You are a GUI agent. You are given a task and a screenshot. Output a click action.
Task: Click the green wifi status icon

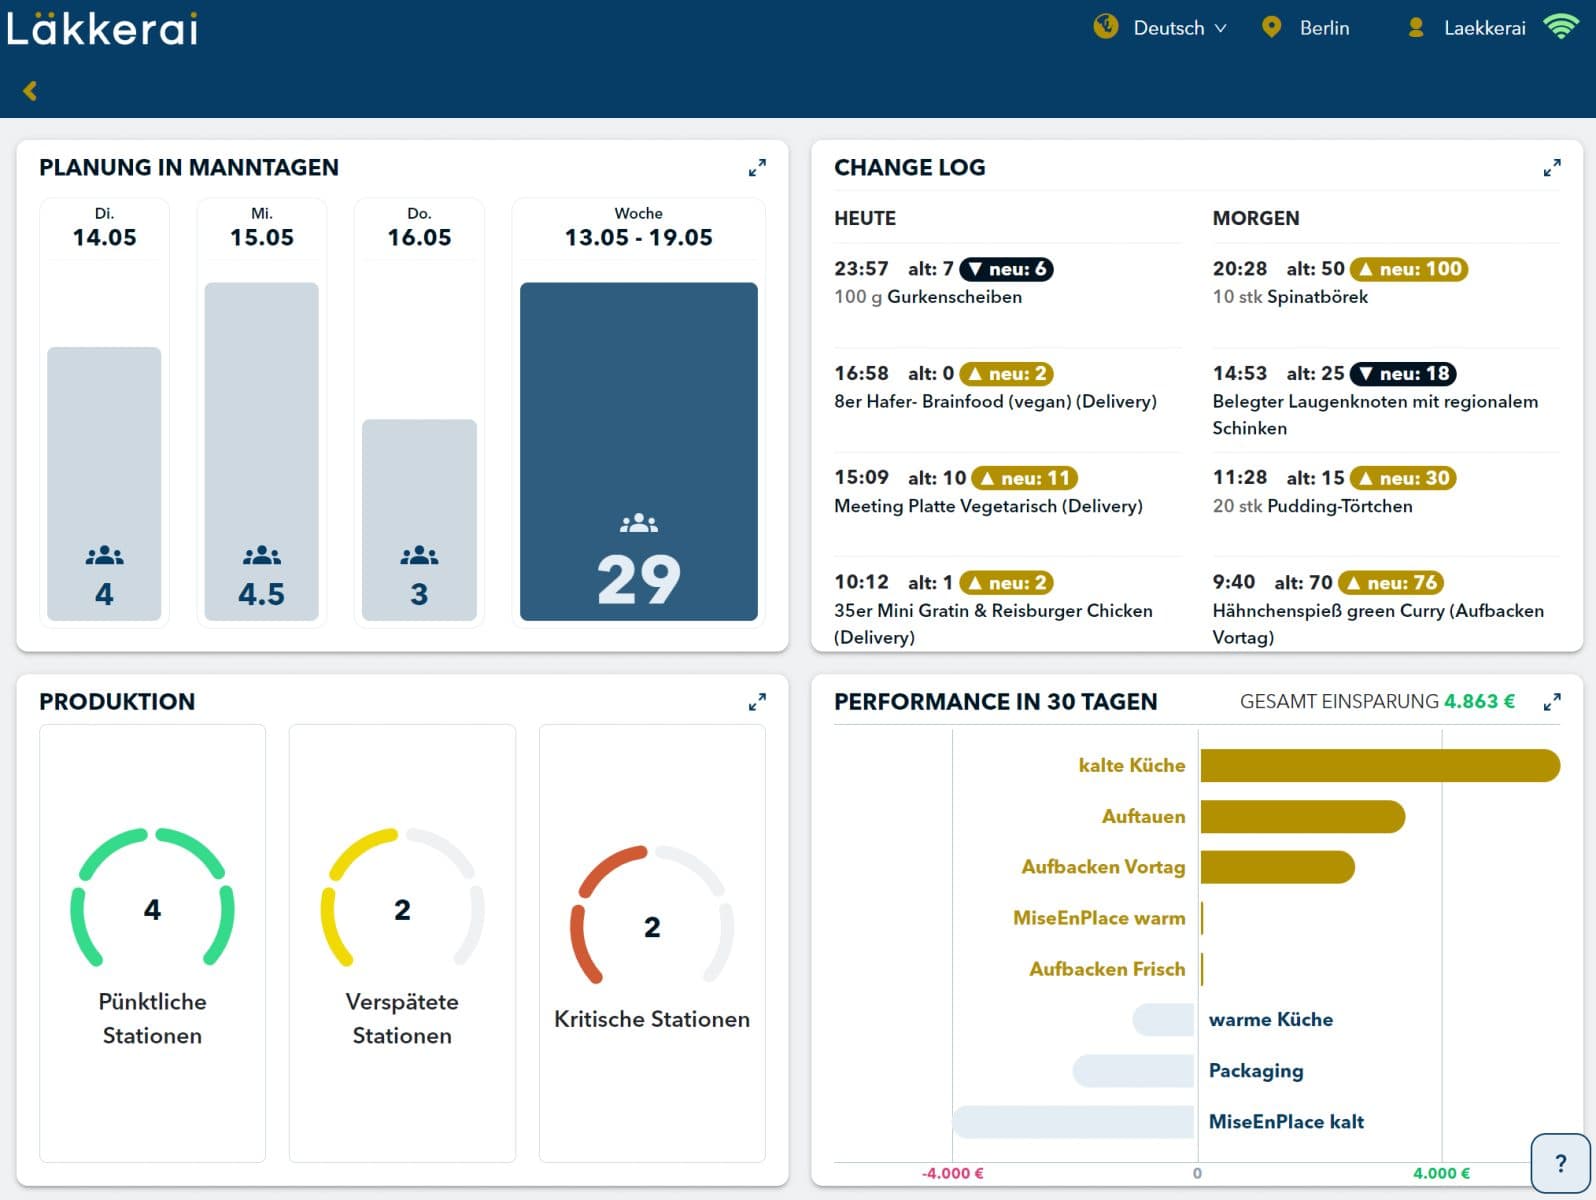(1560, 27)
